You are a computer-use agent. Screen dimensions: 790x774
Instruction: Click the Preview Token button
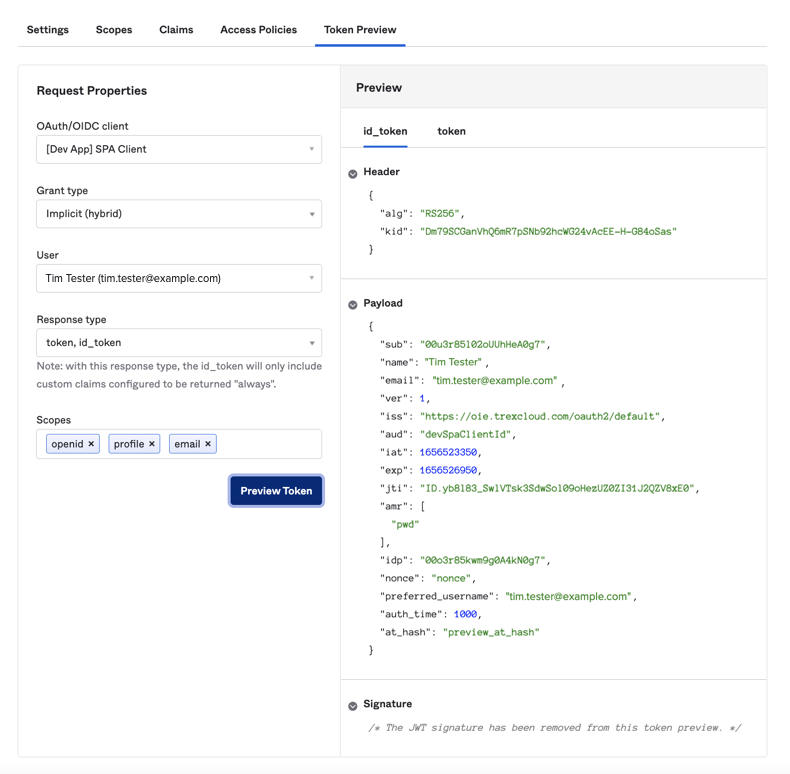276,491
